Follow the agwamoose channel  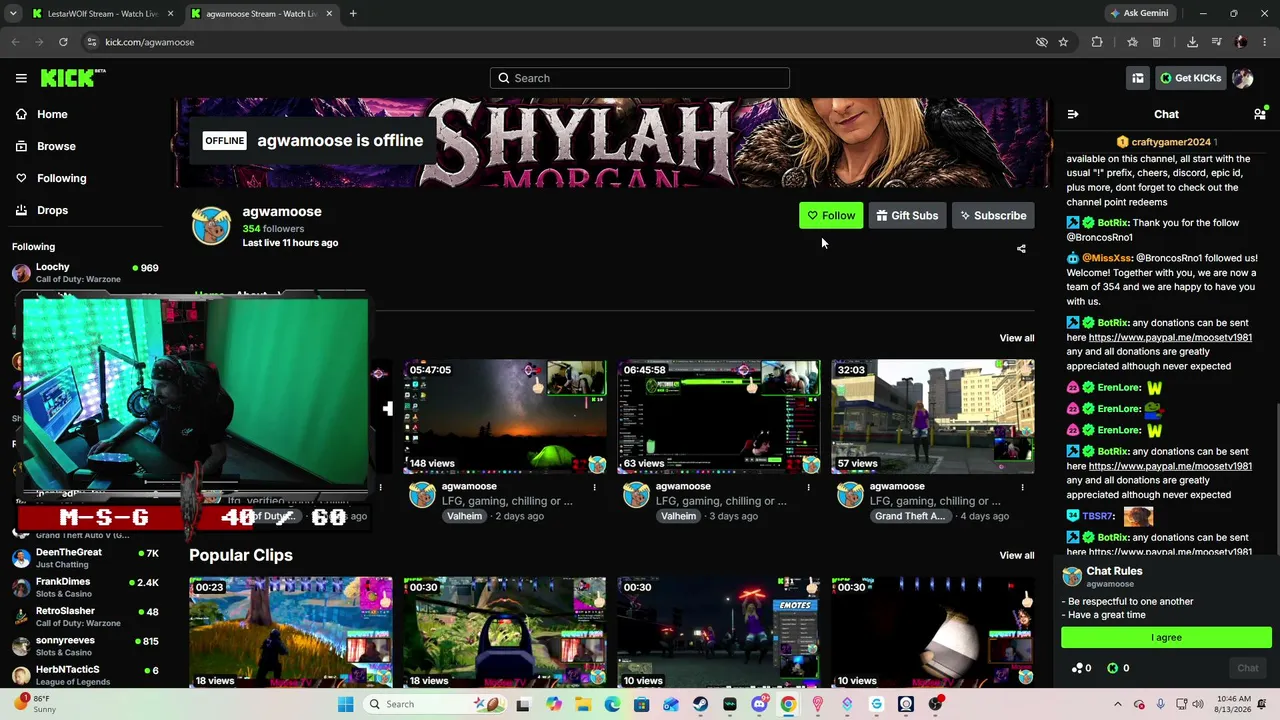coord(831,215)
